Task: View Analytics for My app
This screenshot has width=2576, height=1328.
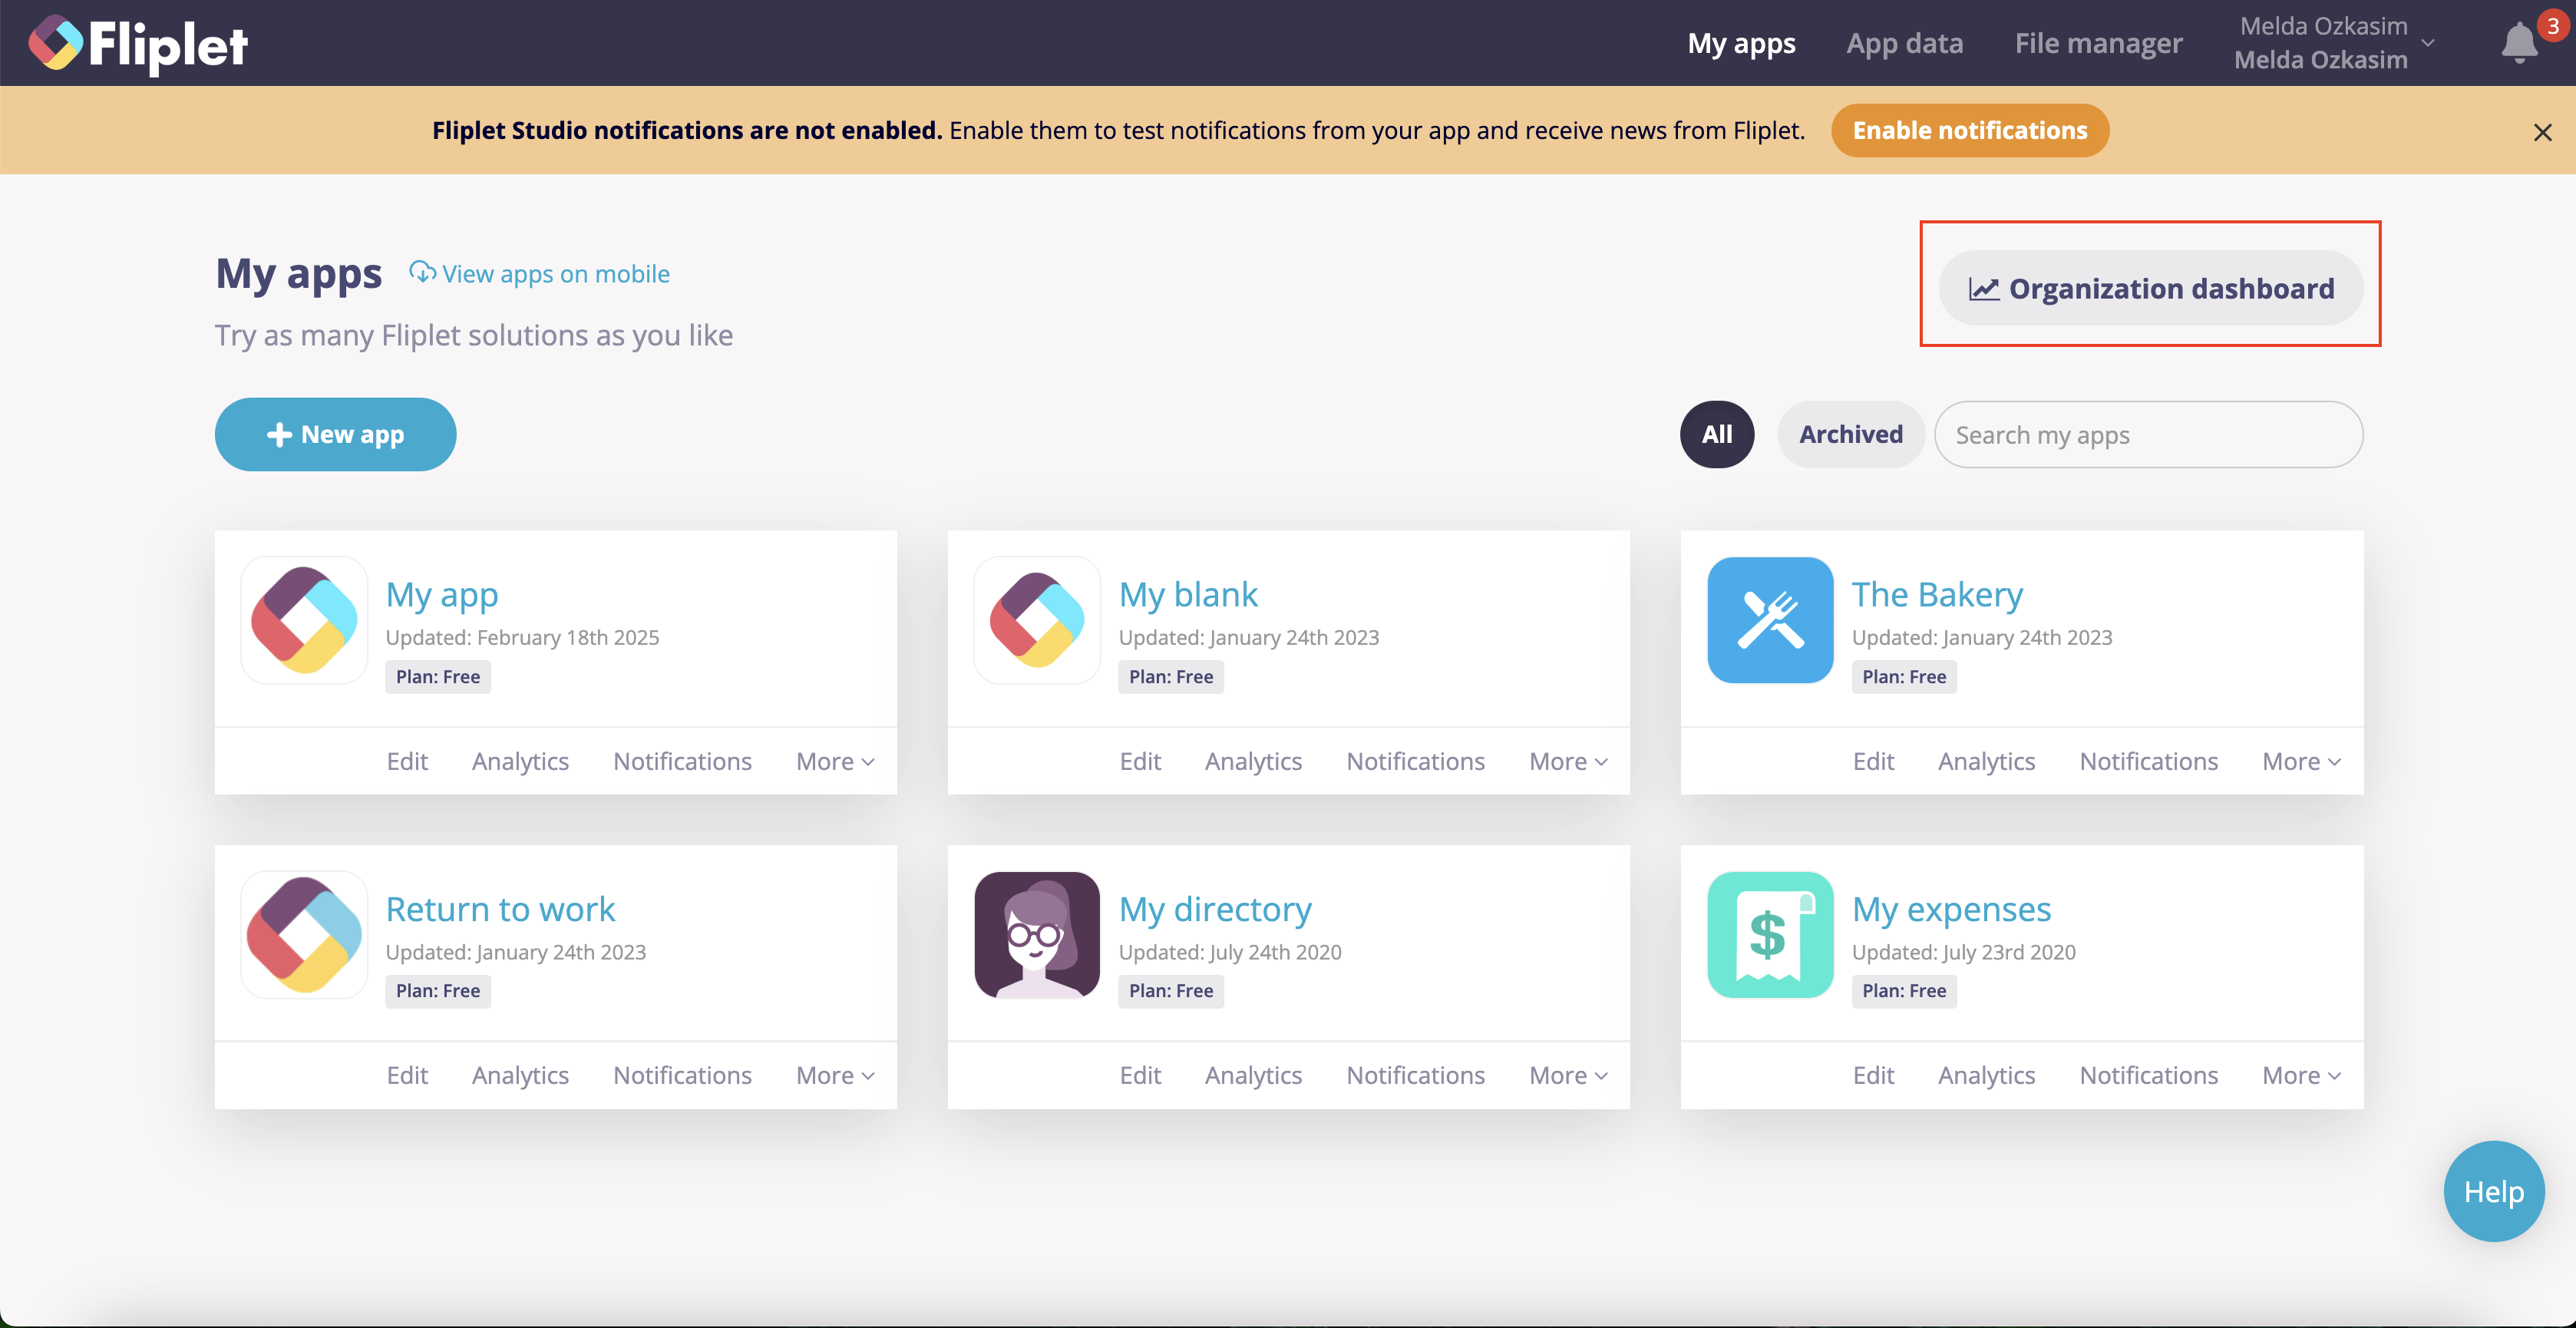Action: pyautogui.click(x=520, y=761)
